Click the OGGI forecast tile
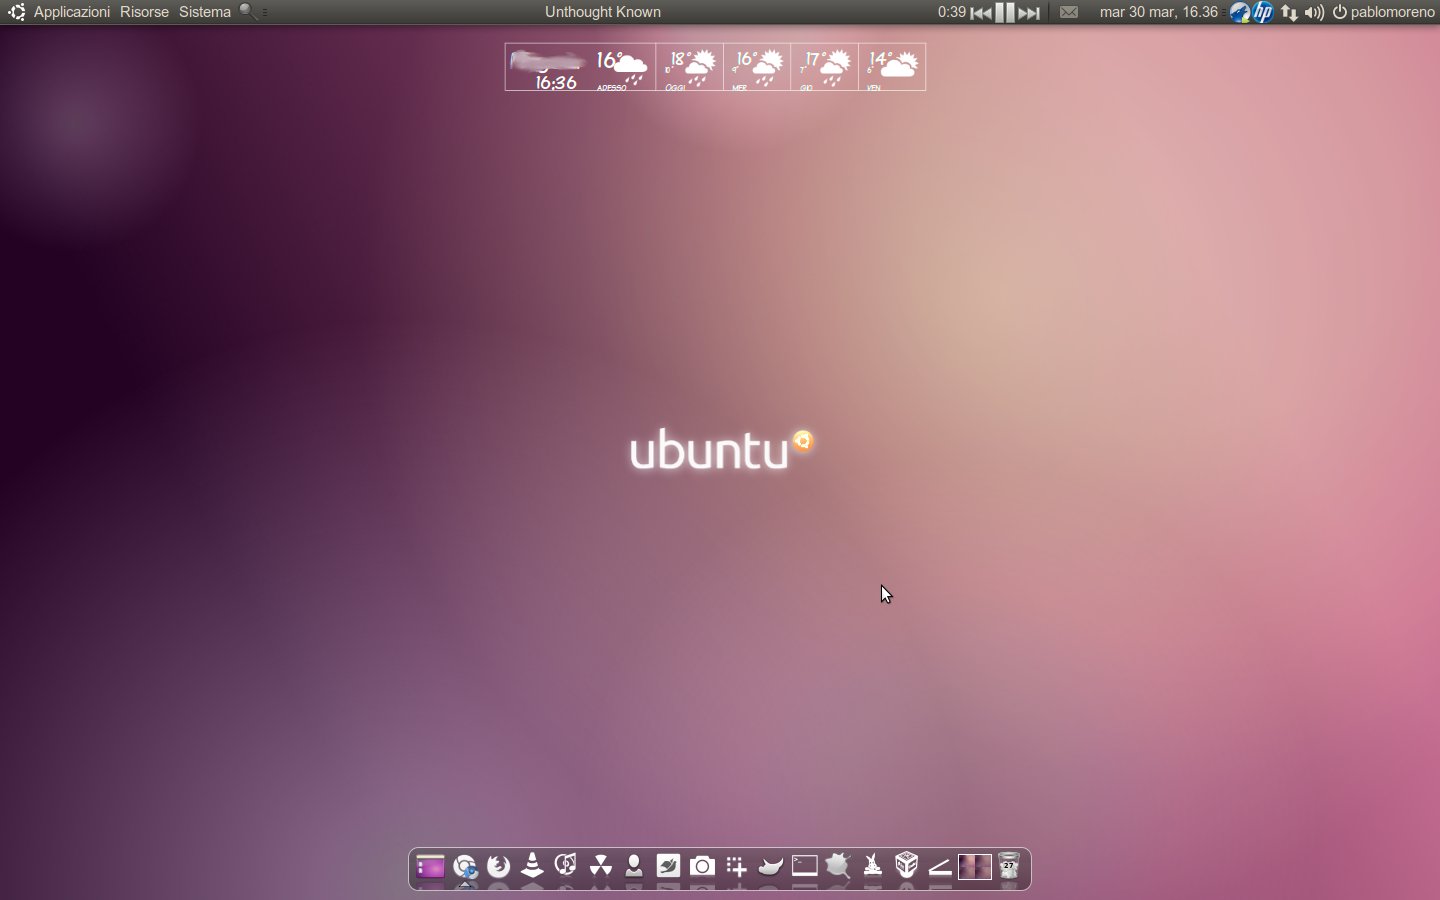The height and width of the screenshot is (900, 1440). click(x=690, y=67)
